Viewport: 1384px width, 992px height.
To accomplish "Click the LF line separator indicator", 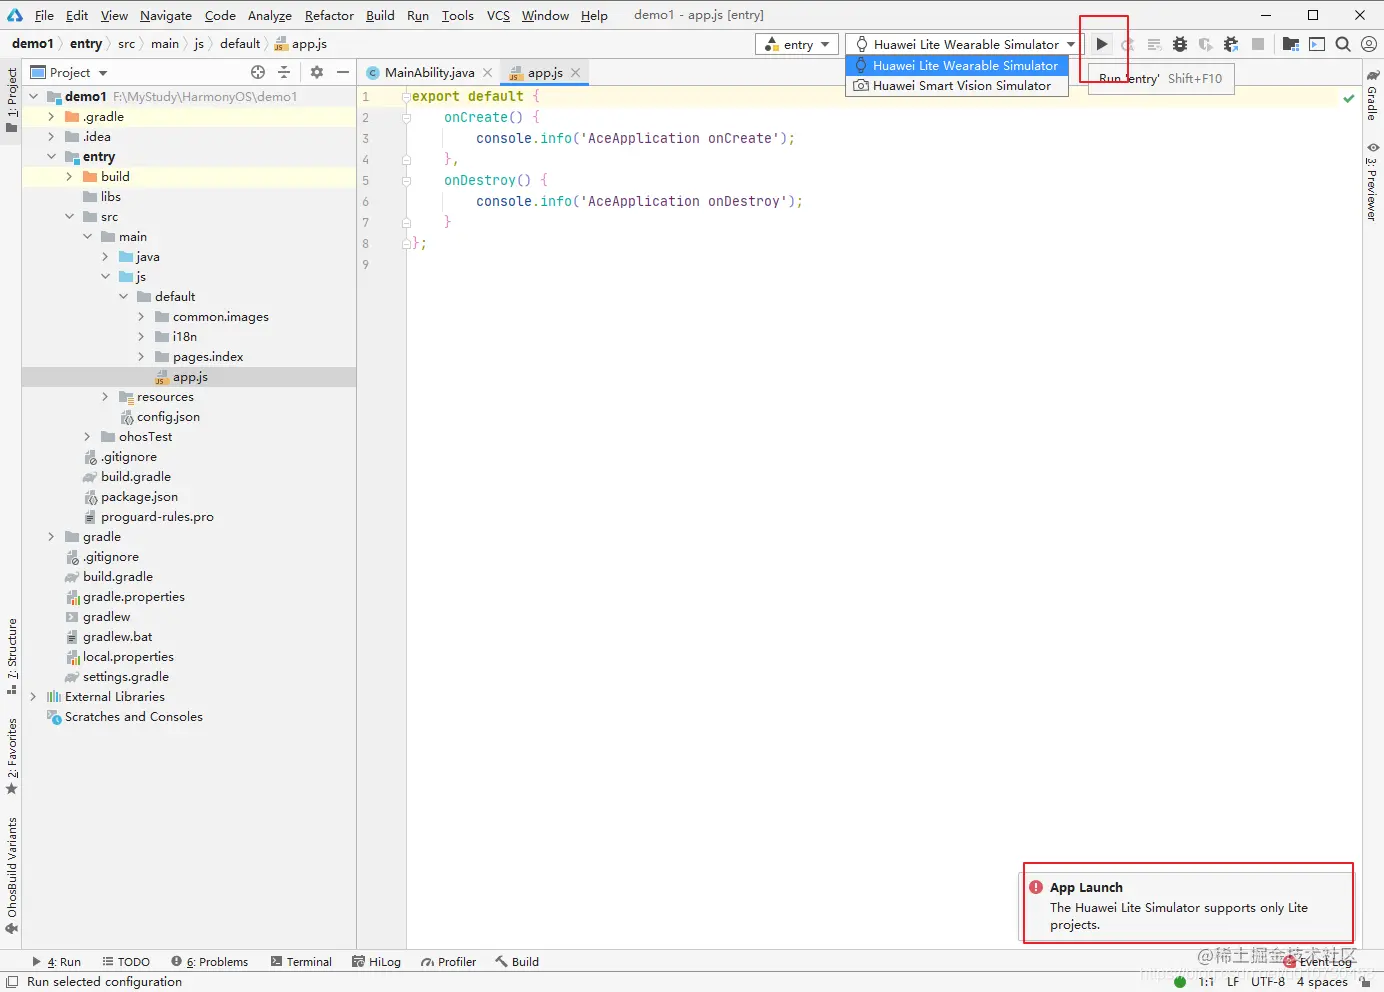I will point(1233,982).
